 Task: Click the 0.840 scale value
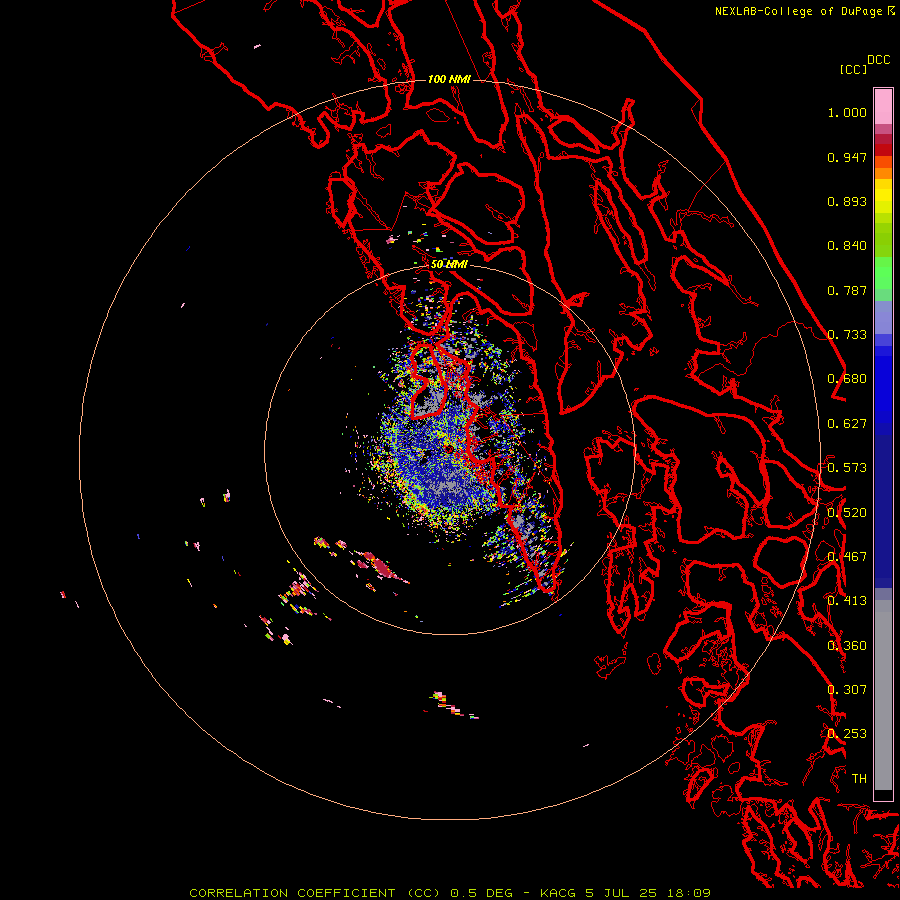847,246
